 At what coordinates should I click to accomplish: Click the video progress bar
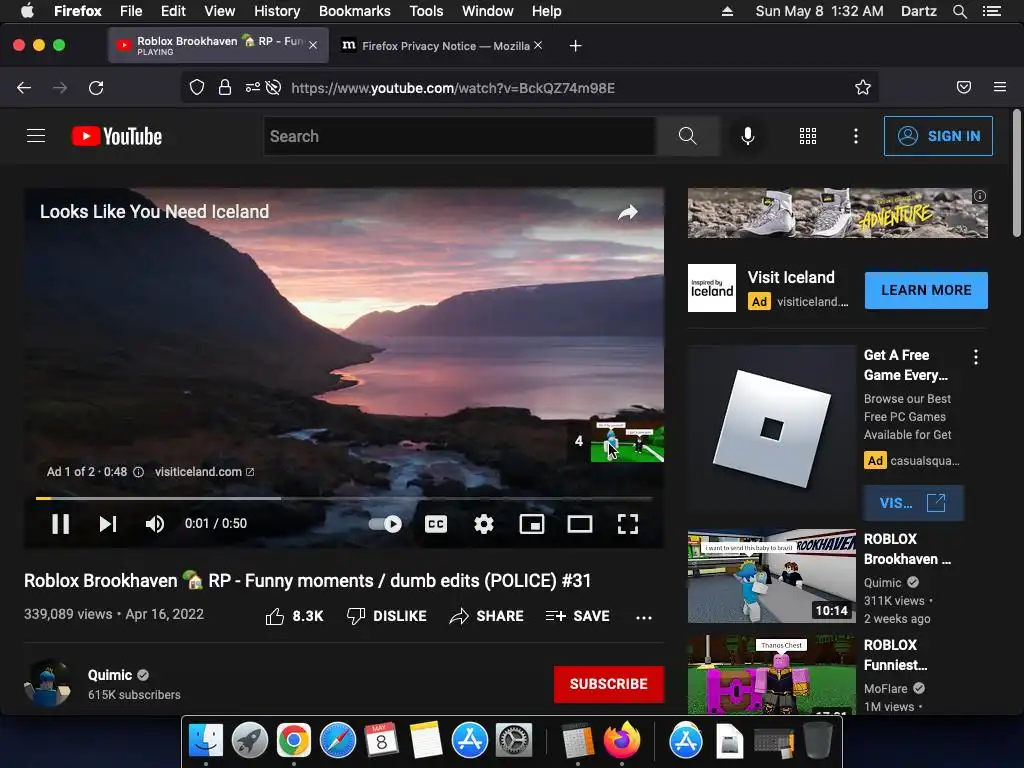pyautogui.click(x=344, y=498)
